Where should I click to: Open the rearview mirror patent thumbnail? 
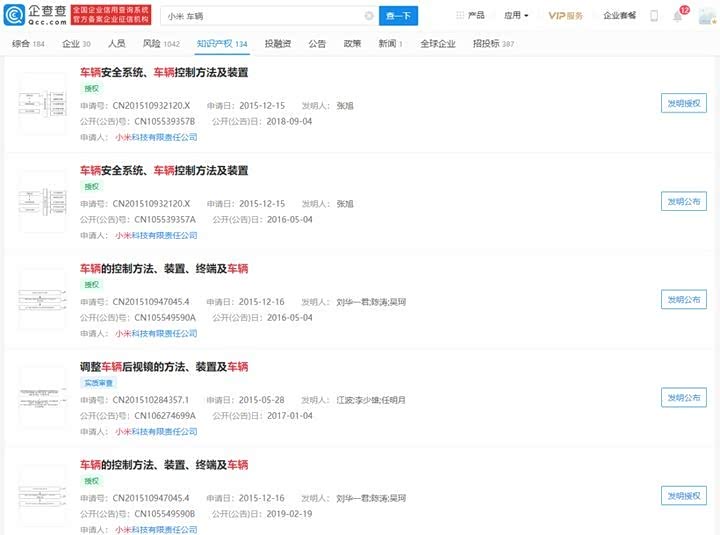[x=42, y=398]
